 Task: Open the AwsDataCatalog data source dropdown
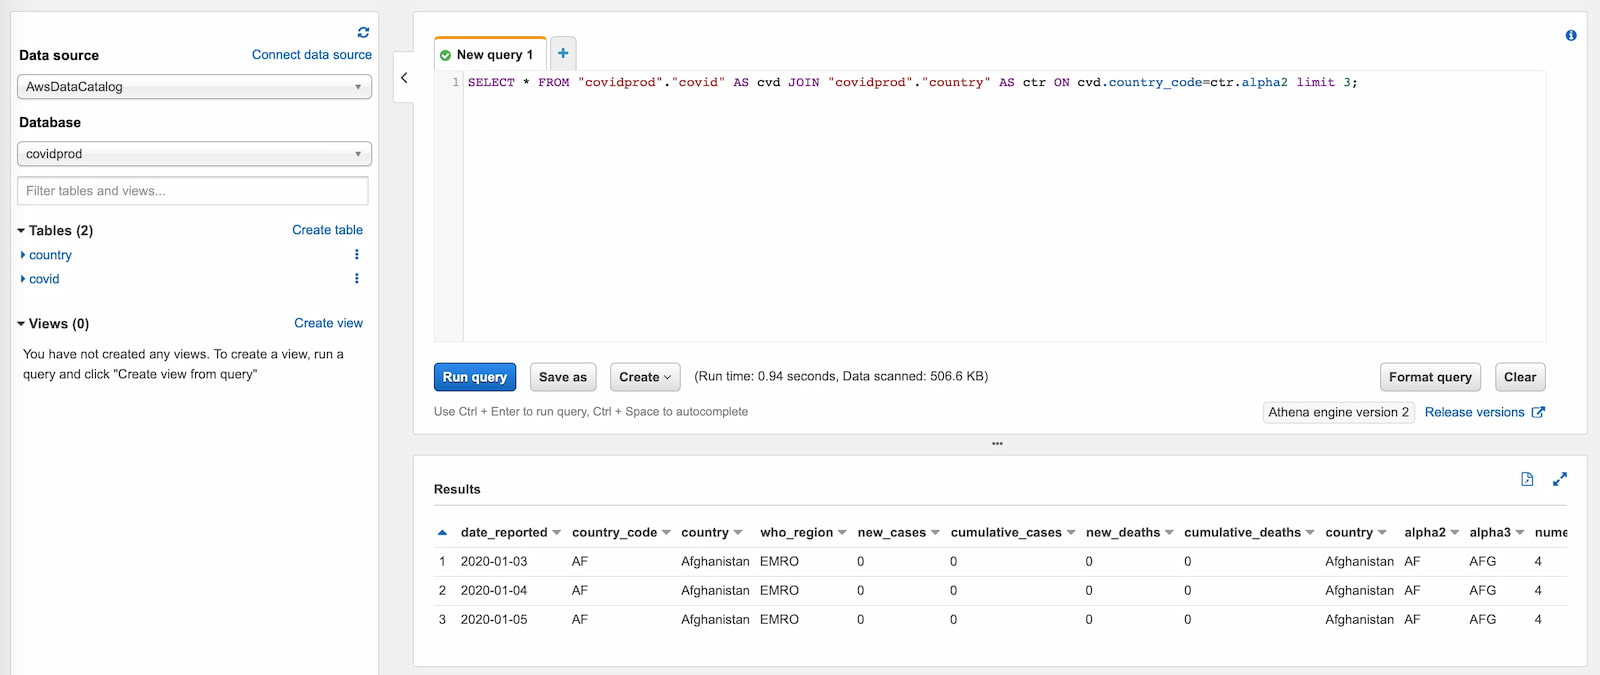click(194, 87)
